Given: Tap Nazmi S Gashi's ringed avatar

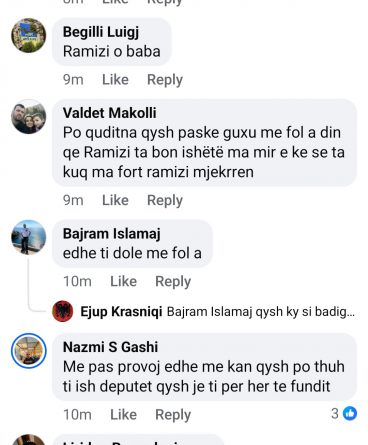Looking at the screenshot, I should [x=29, y=351].
